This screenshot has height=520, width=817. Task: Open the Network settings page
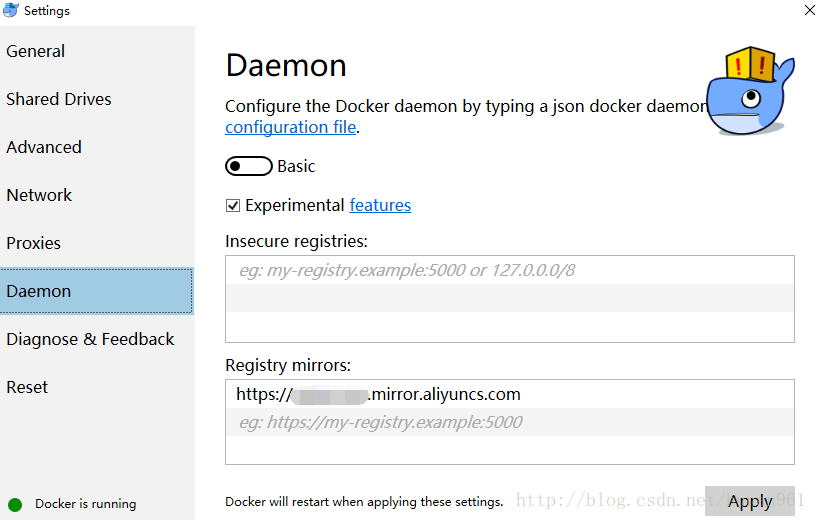(40, 195)
